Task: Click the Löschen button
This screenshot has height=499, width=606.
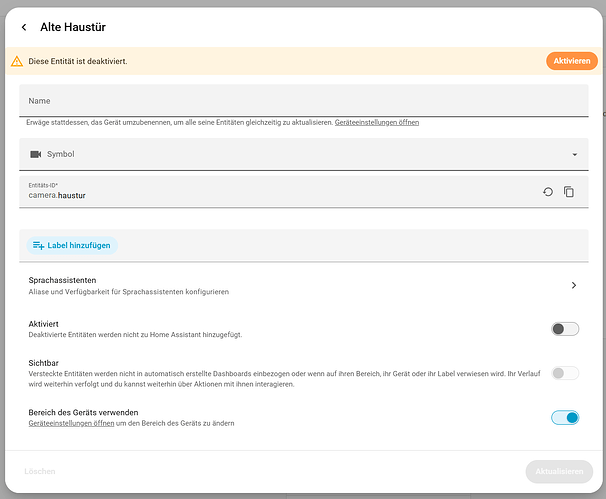Action: [40, 471]
